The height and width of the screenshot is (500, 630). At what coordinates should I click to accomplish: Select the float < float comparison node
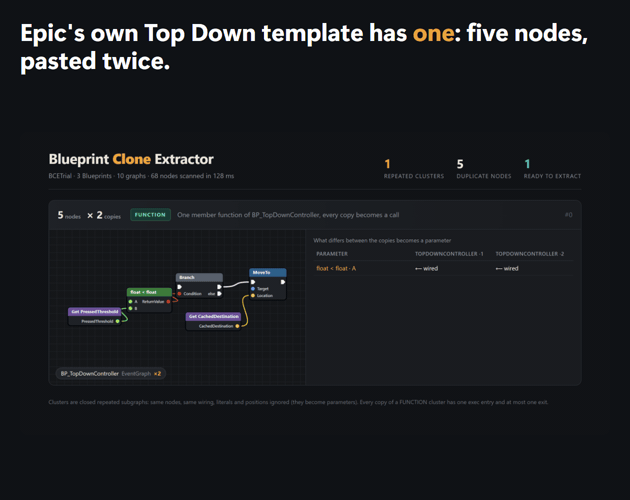pyautogui.click(x=149, y=300)
